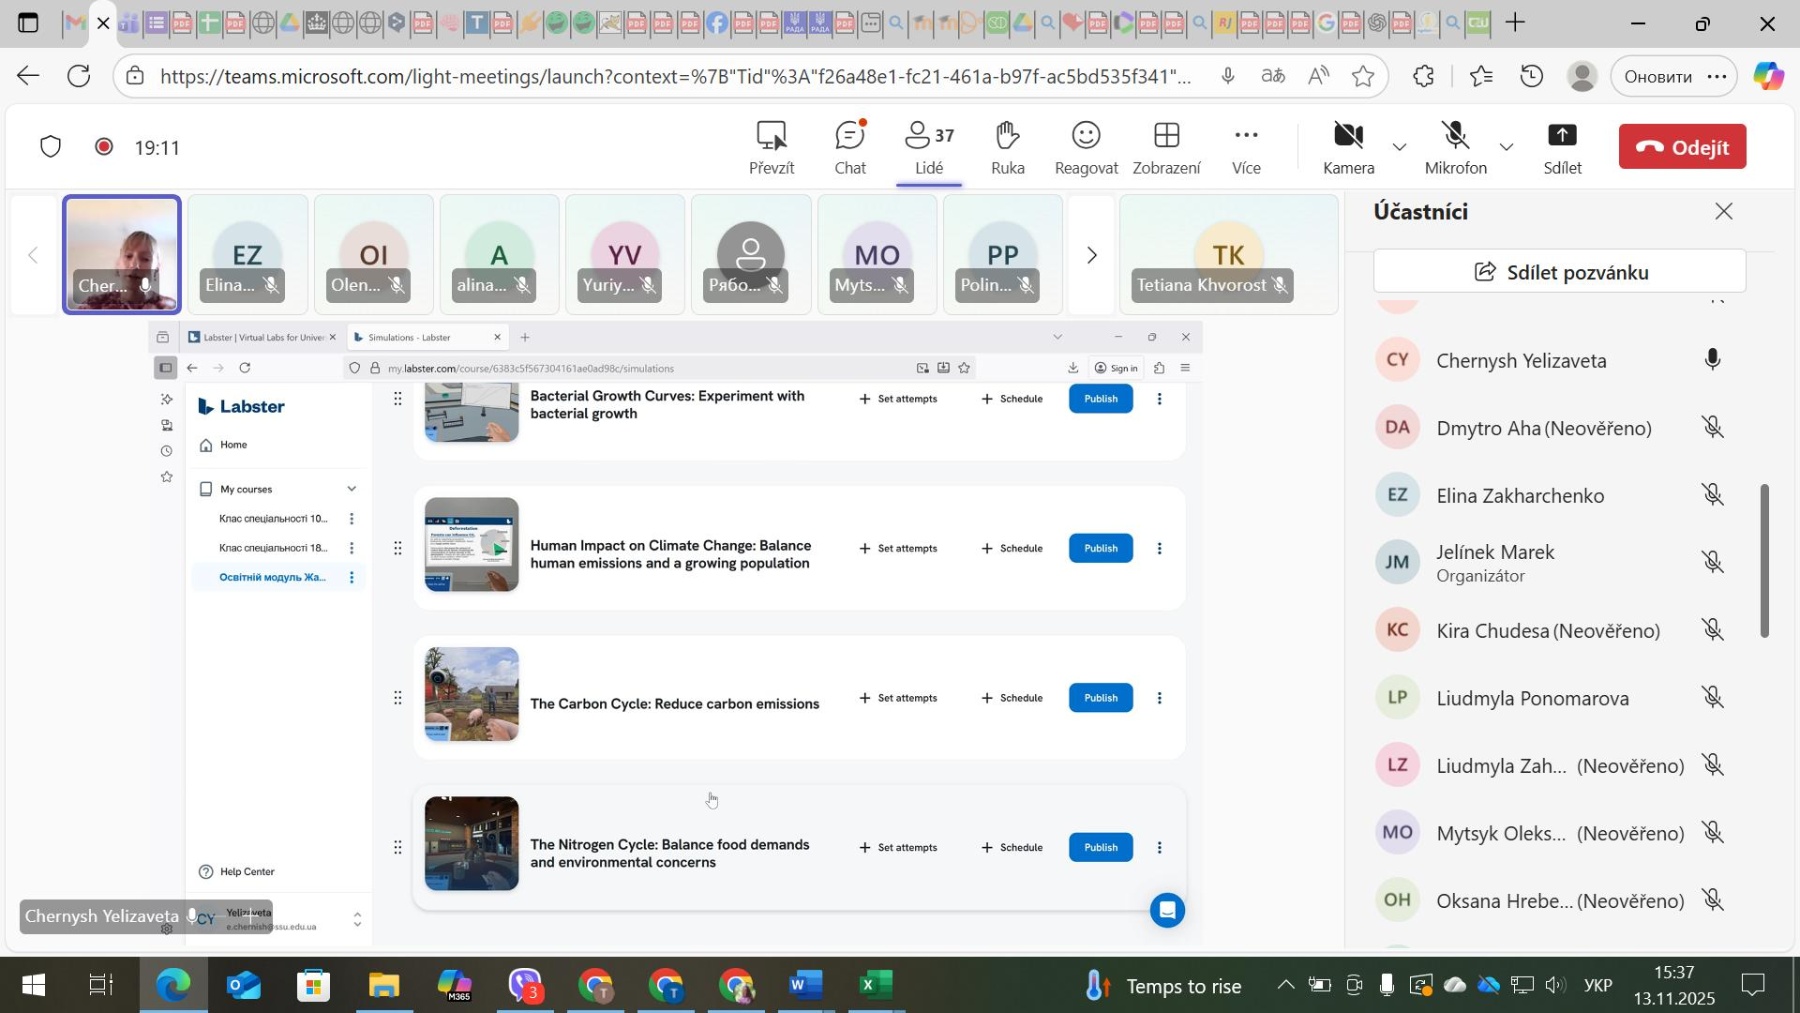This screenshot has height=1013, width=1800.
Task: Leave meeting with Odejít button
Action: (1681, 147)
